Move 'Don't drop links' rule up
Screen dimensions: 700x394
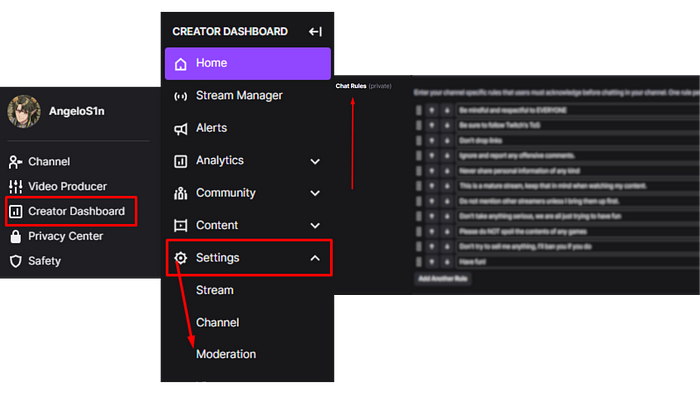(432, 141)
